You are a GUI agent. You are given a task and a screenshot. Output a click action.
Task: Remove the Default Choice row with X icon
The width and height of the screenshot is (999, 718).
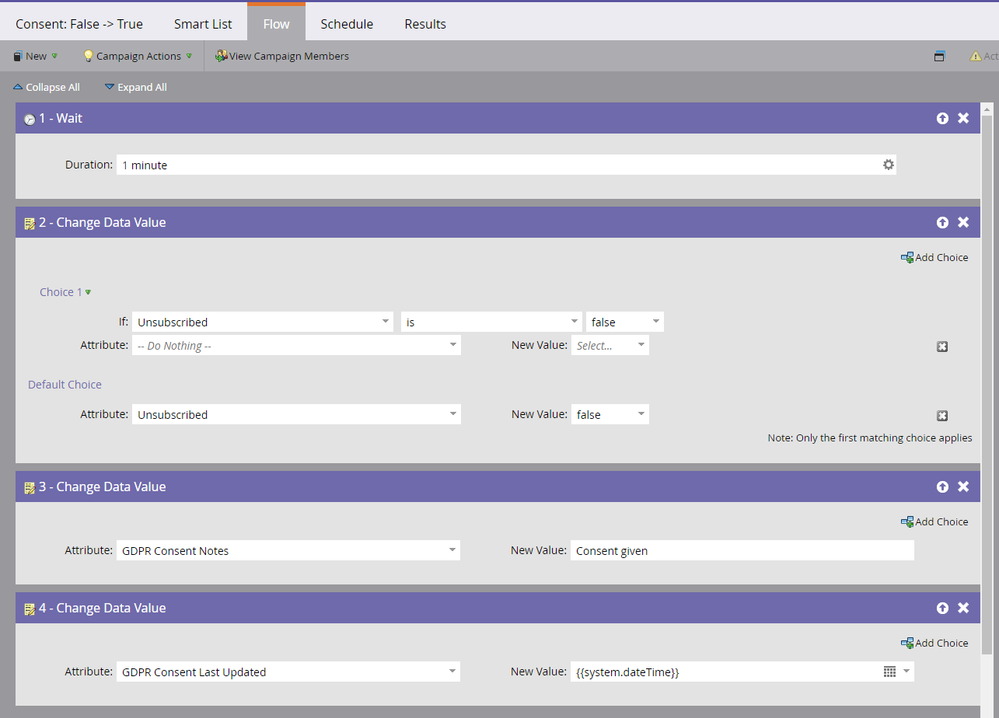942,415
